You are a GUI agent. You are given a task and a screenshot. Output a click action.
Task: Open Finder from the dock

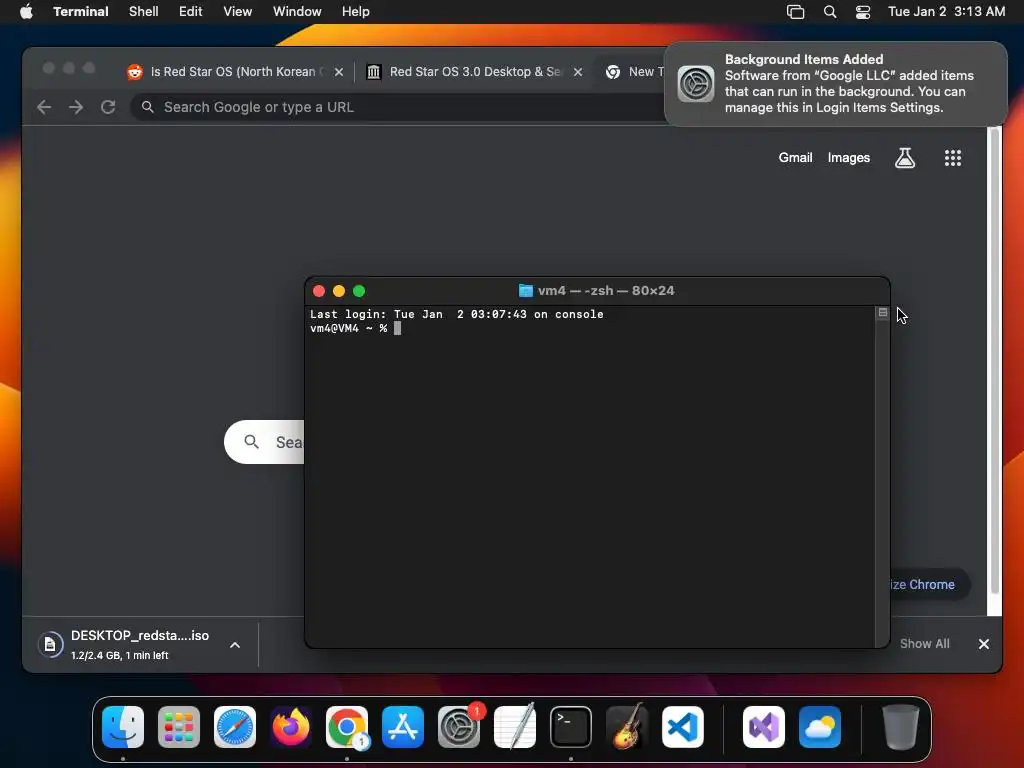pos(123,727)
